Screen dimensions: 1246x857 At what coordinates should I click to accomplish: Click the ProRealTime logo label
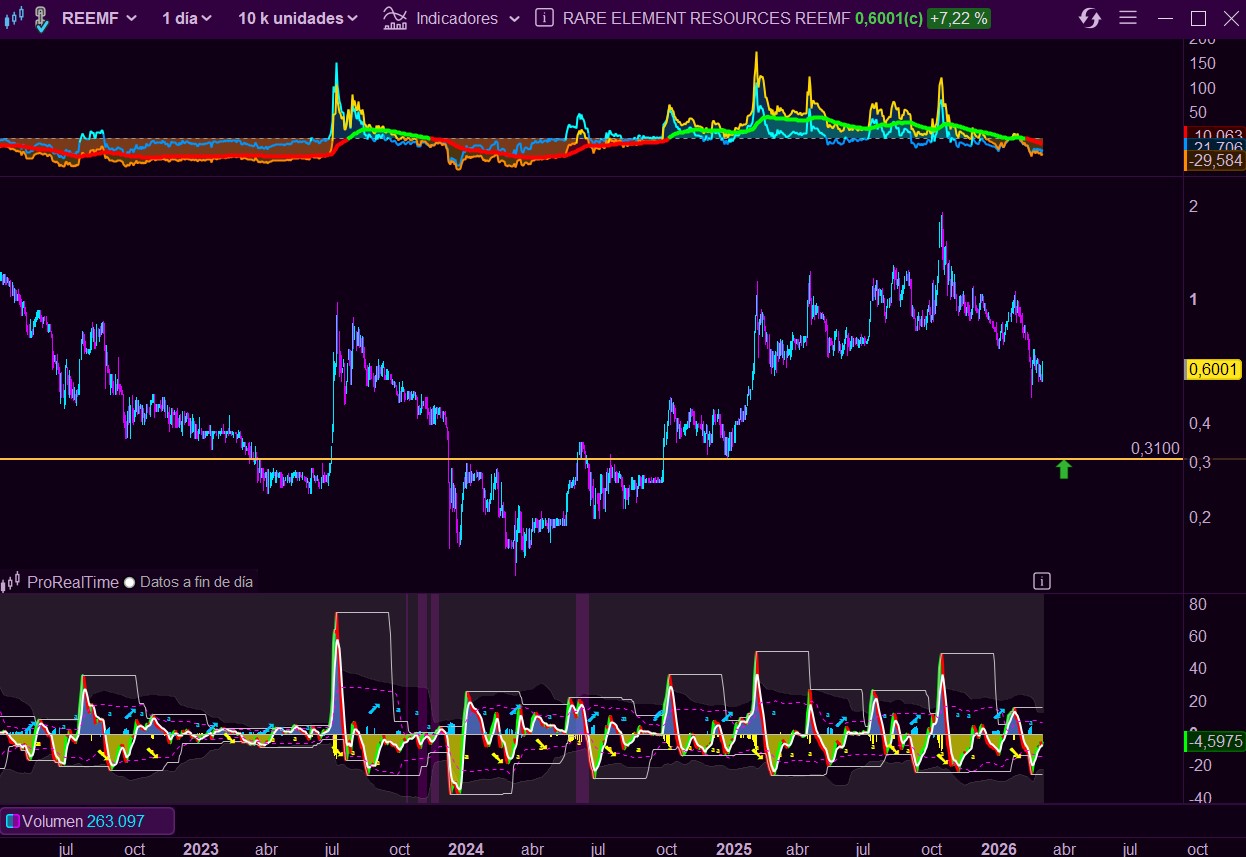[x=72, y=582]
